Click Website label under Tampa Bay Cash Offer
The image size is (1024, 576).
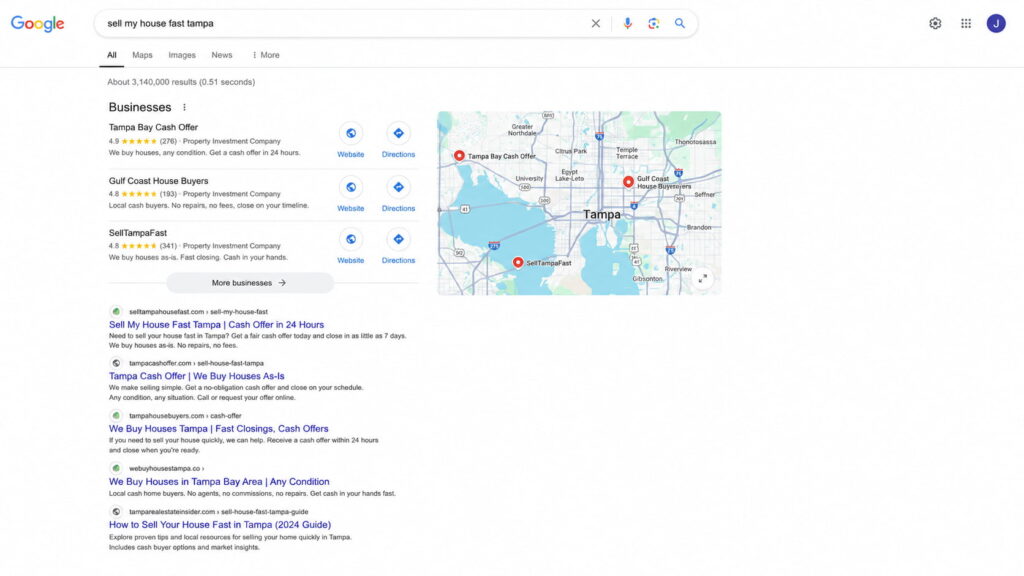pyautogui.click(x=351, y=155)
